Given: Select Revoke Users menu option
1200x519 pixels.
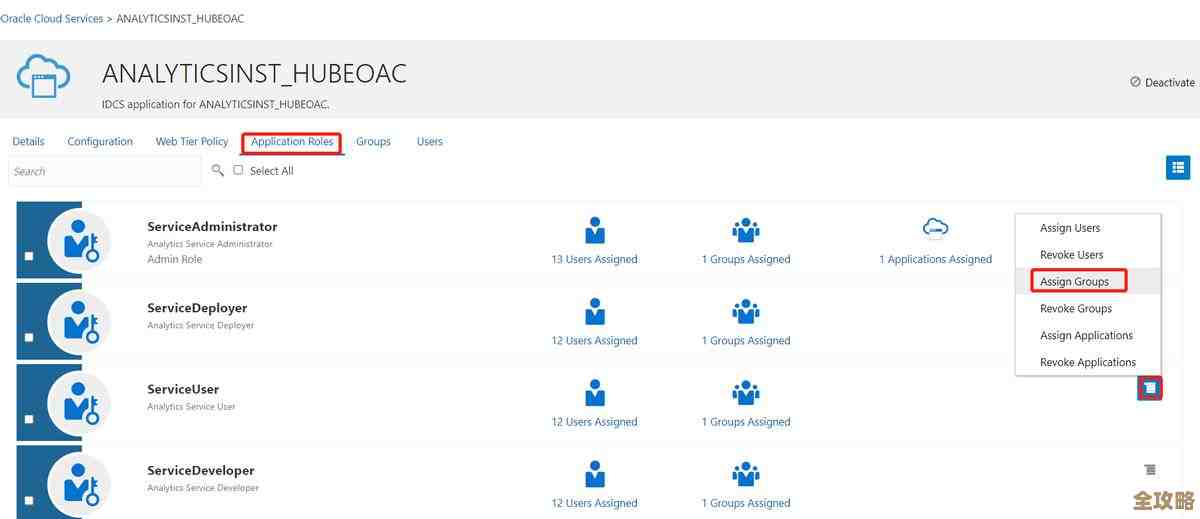Looking at the screenshot, I should 1071,255.
